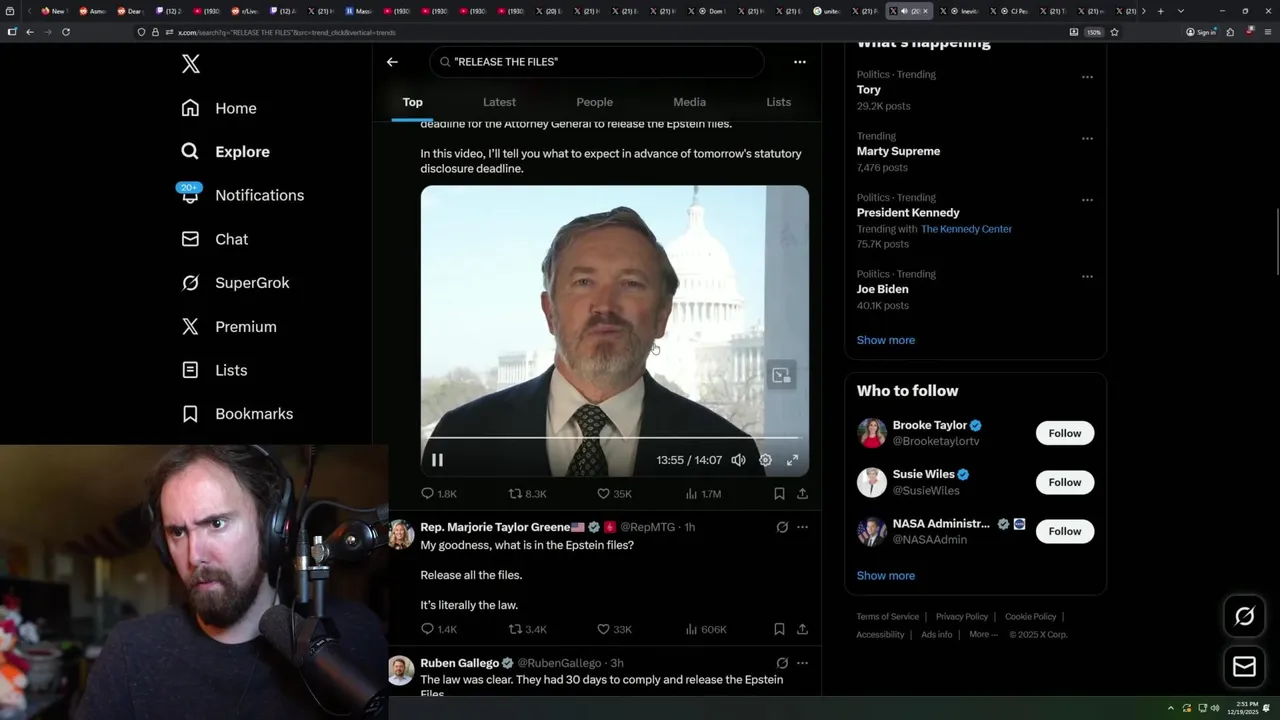Open the Privacy Policy link
Screen dimensions: 1280x720
962,617
